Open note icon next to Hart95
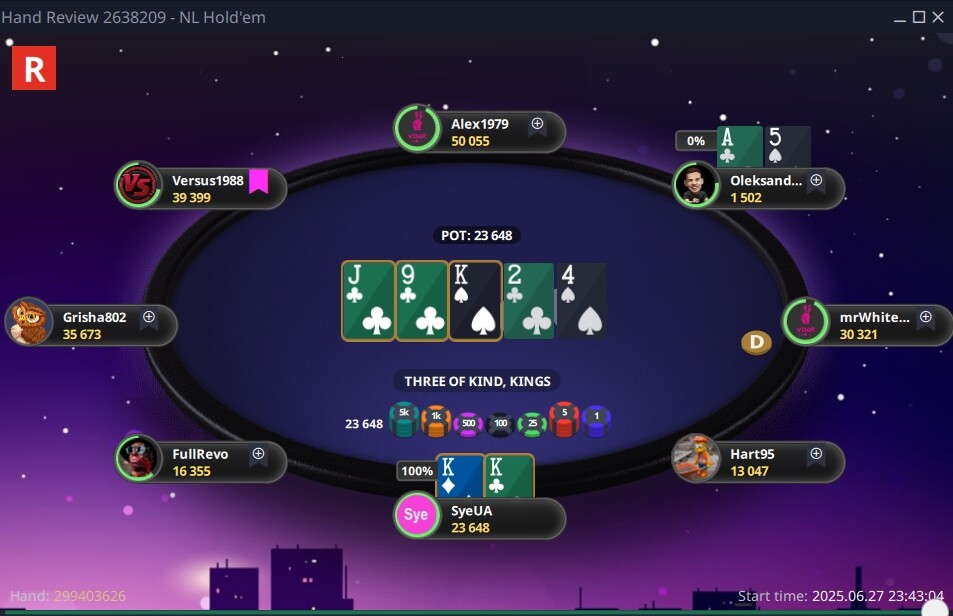The height and width of the screenshot is (616, 953). pyautogui.click(x=816, y=454)
